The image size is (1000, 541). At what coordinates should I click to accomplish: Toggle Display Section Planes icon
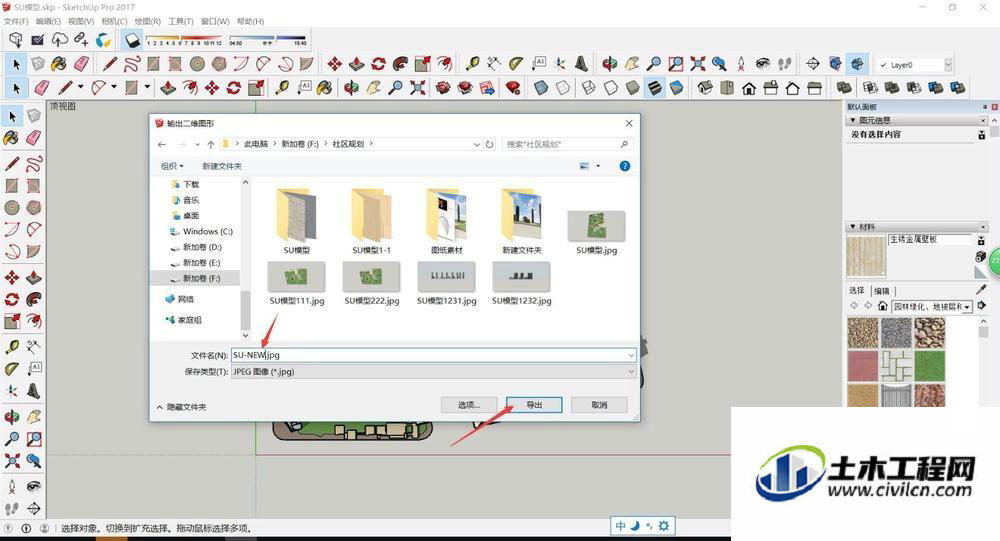[835, 63]
